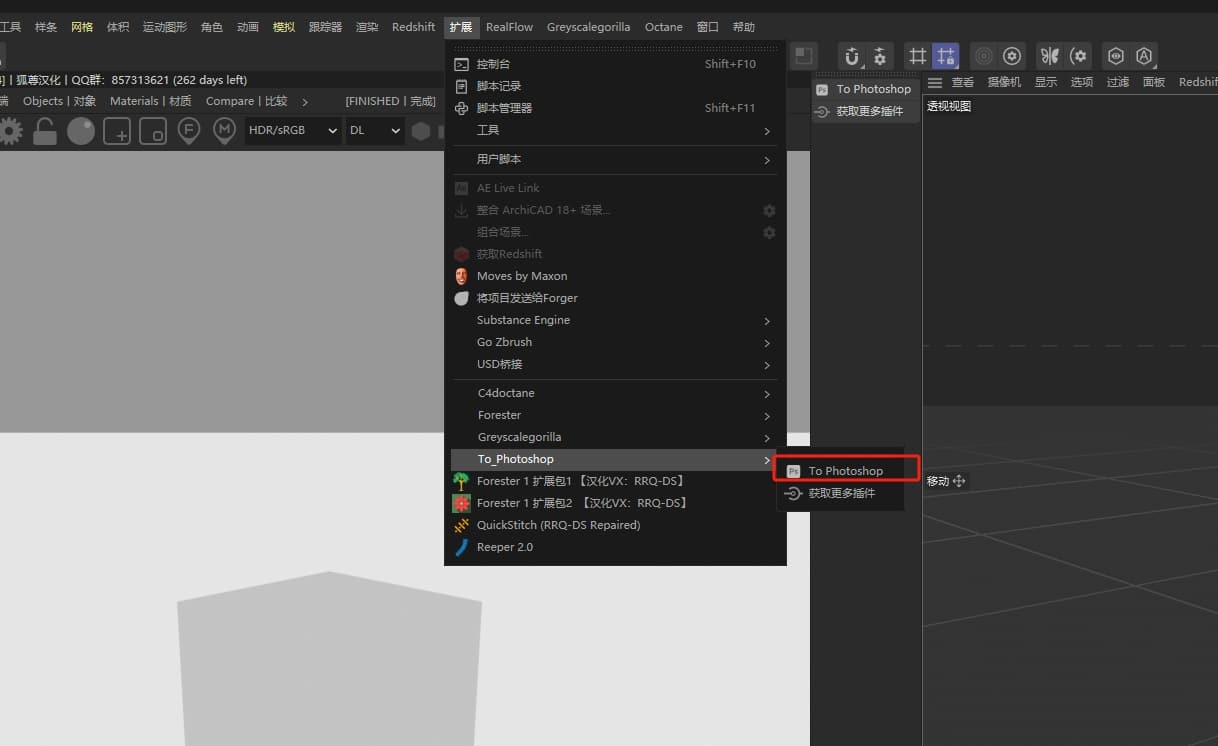Expand the 工具 submenu
This screenshot has width=1218, height=746.
pos(615,130)
